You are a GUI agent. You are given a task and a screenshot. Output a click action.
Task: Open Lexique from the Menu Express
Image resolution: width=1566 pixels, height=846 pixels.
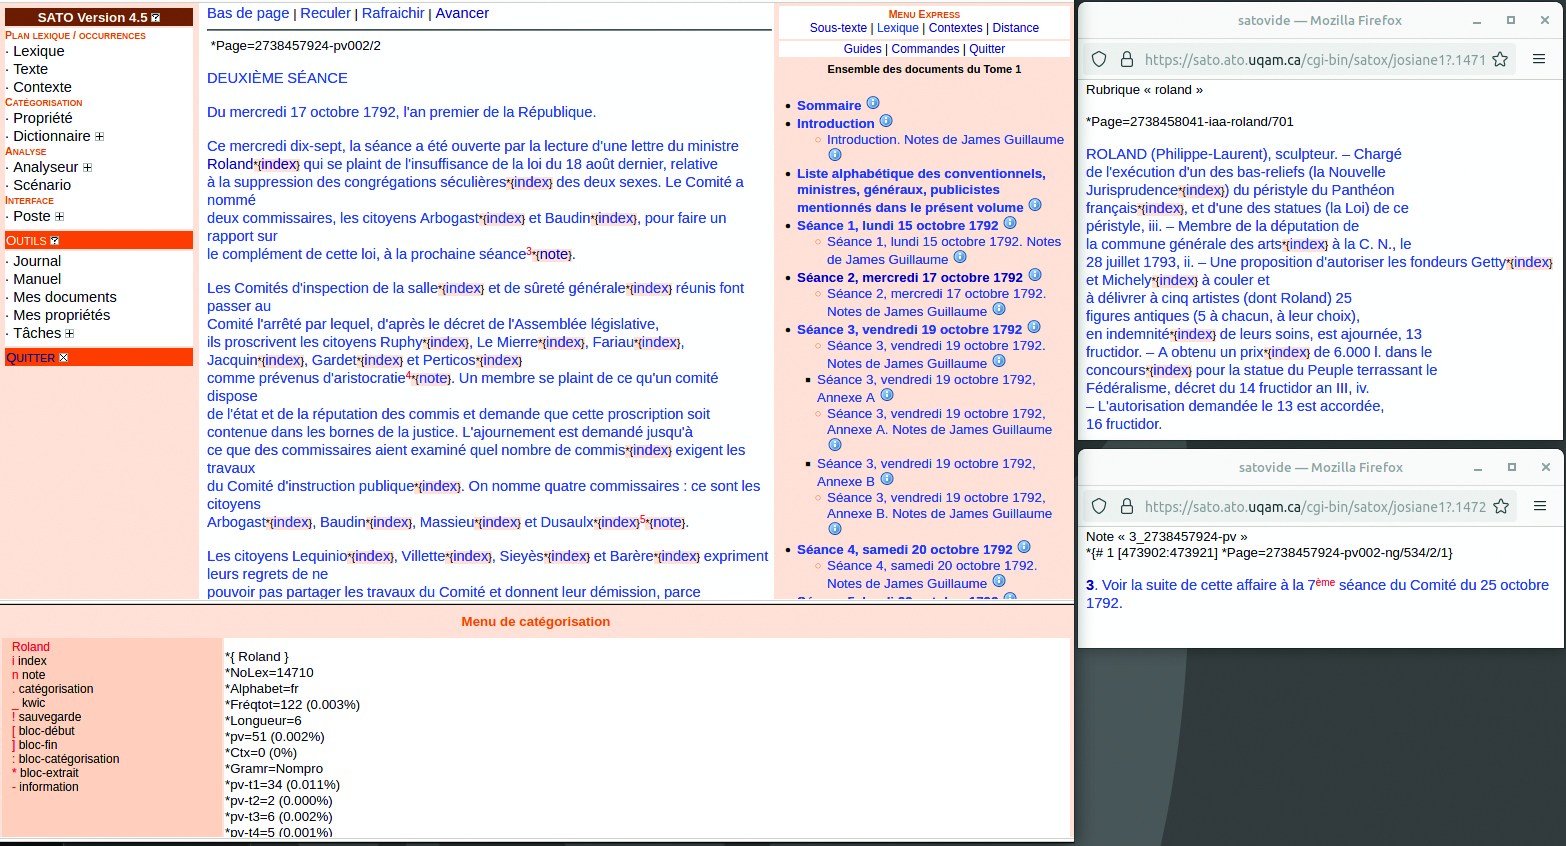tap(897, 28)
